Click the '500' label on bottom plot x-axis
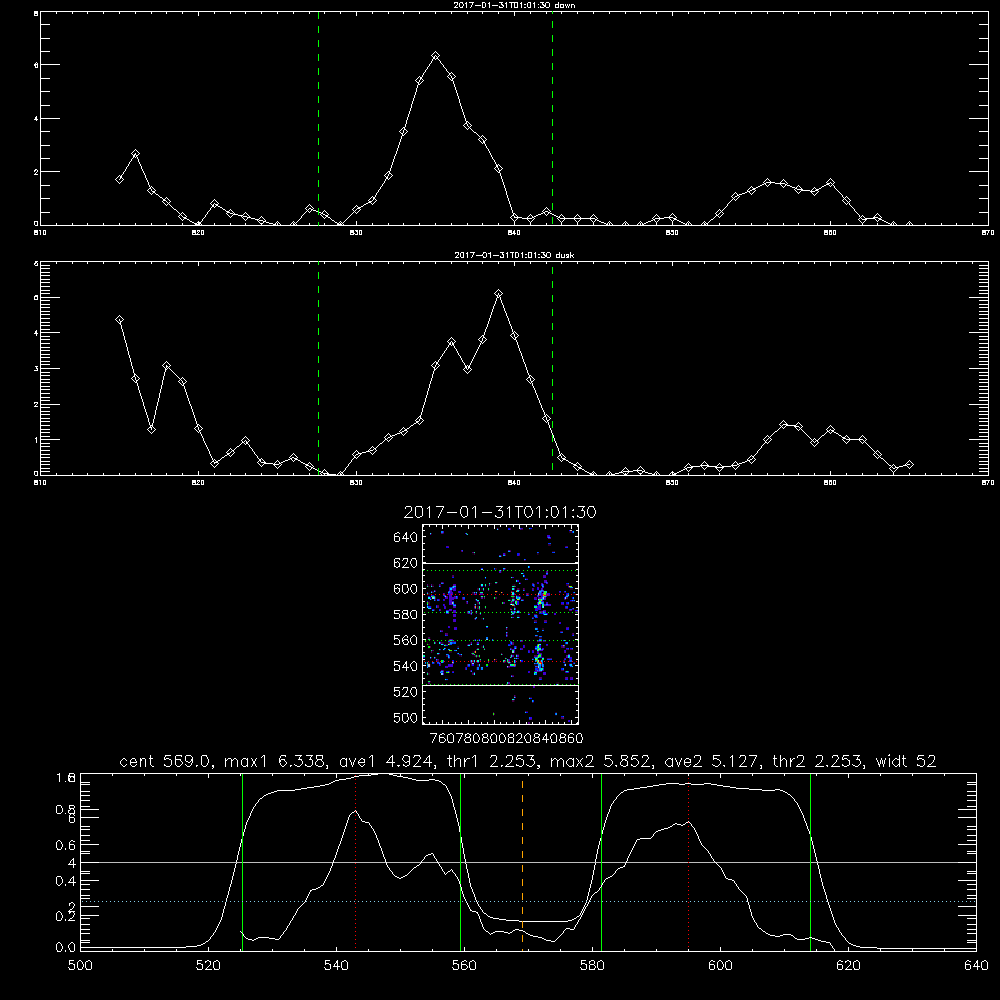 click(x=80, y=966)
